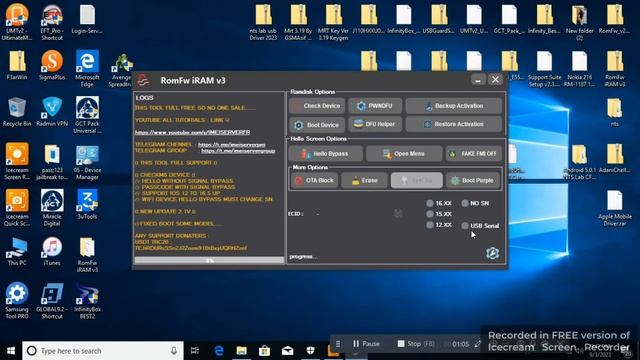
Task: Click the OTA Block button
Action: click(315, 180)
